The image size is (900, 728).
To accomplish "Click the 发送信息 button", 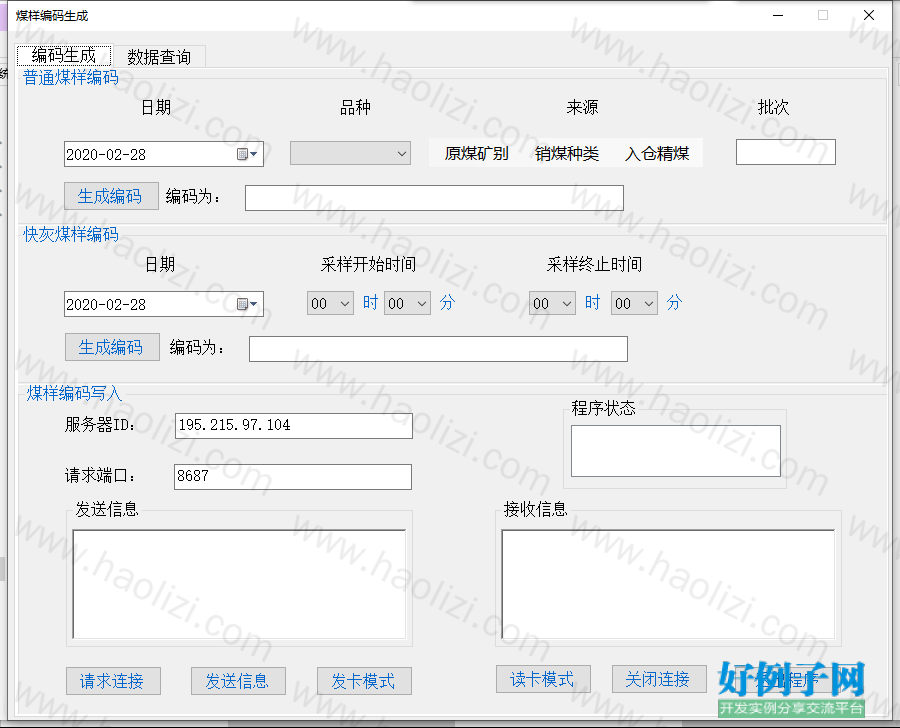I will pyautogui.click(x=238, y=681).
